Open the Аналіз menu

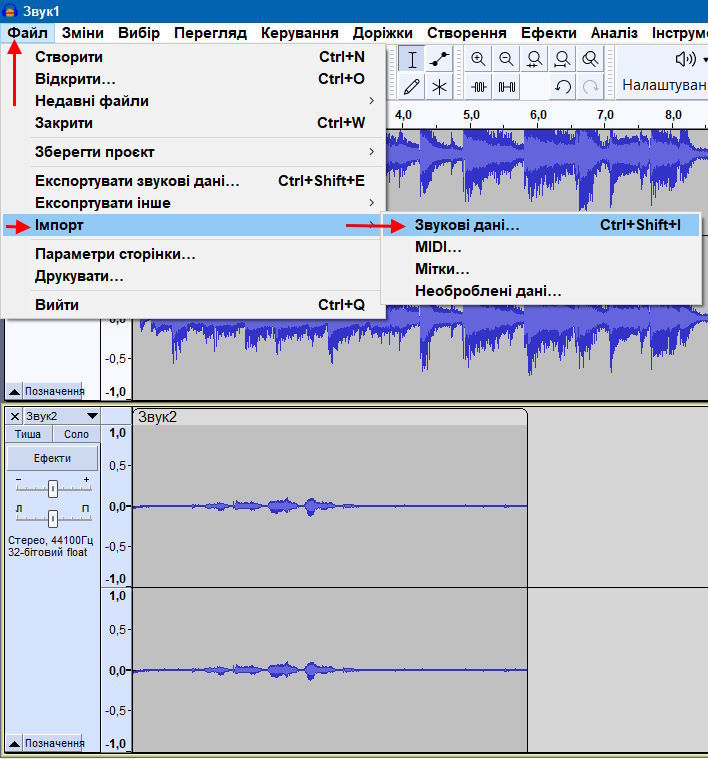coord(614,33)
